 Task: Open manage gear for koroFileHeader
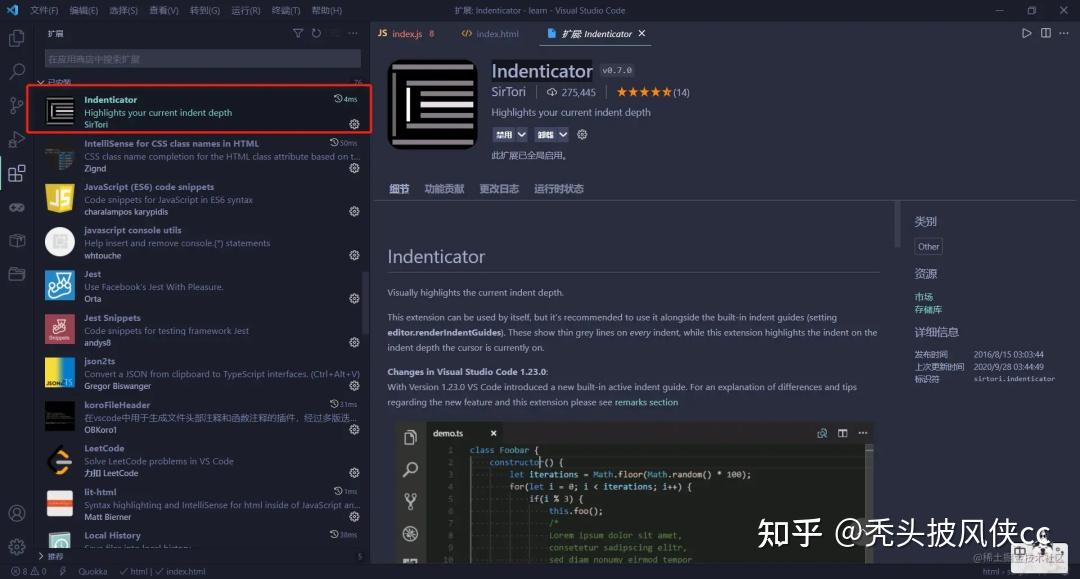click(354, 429)
